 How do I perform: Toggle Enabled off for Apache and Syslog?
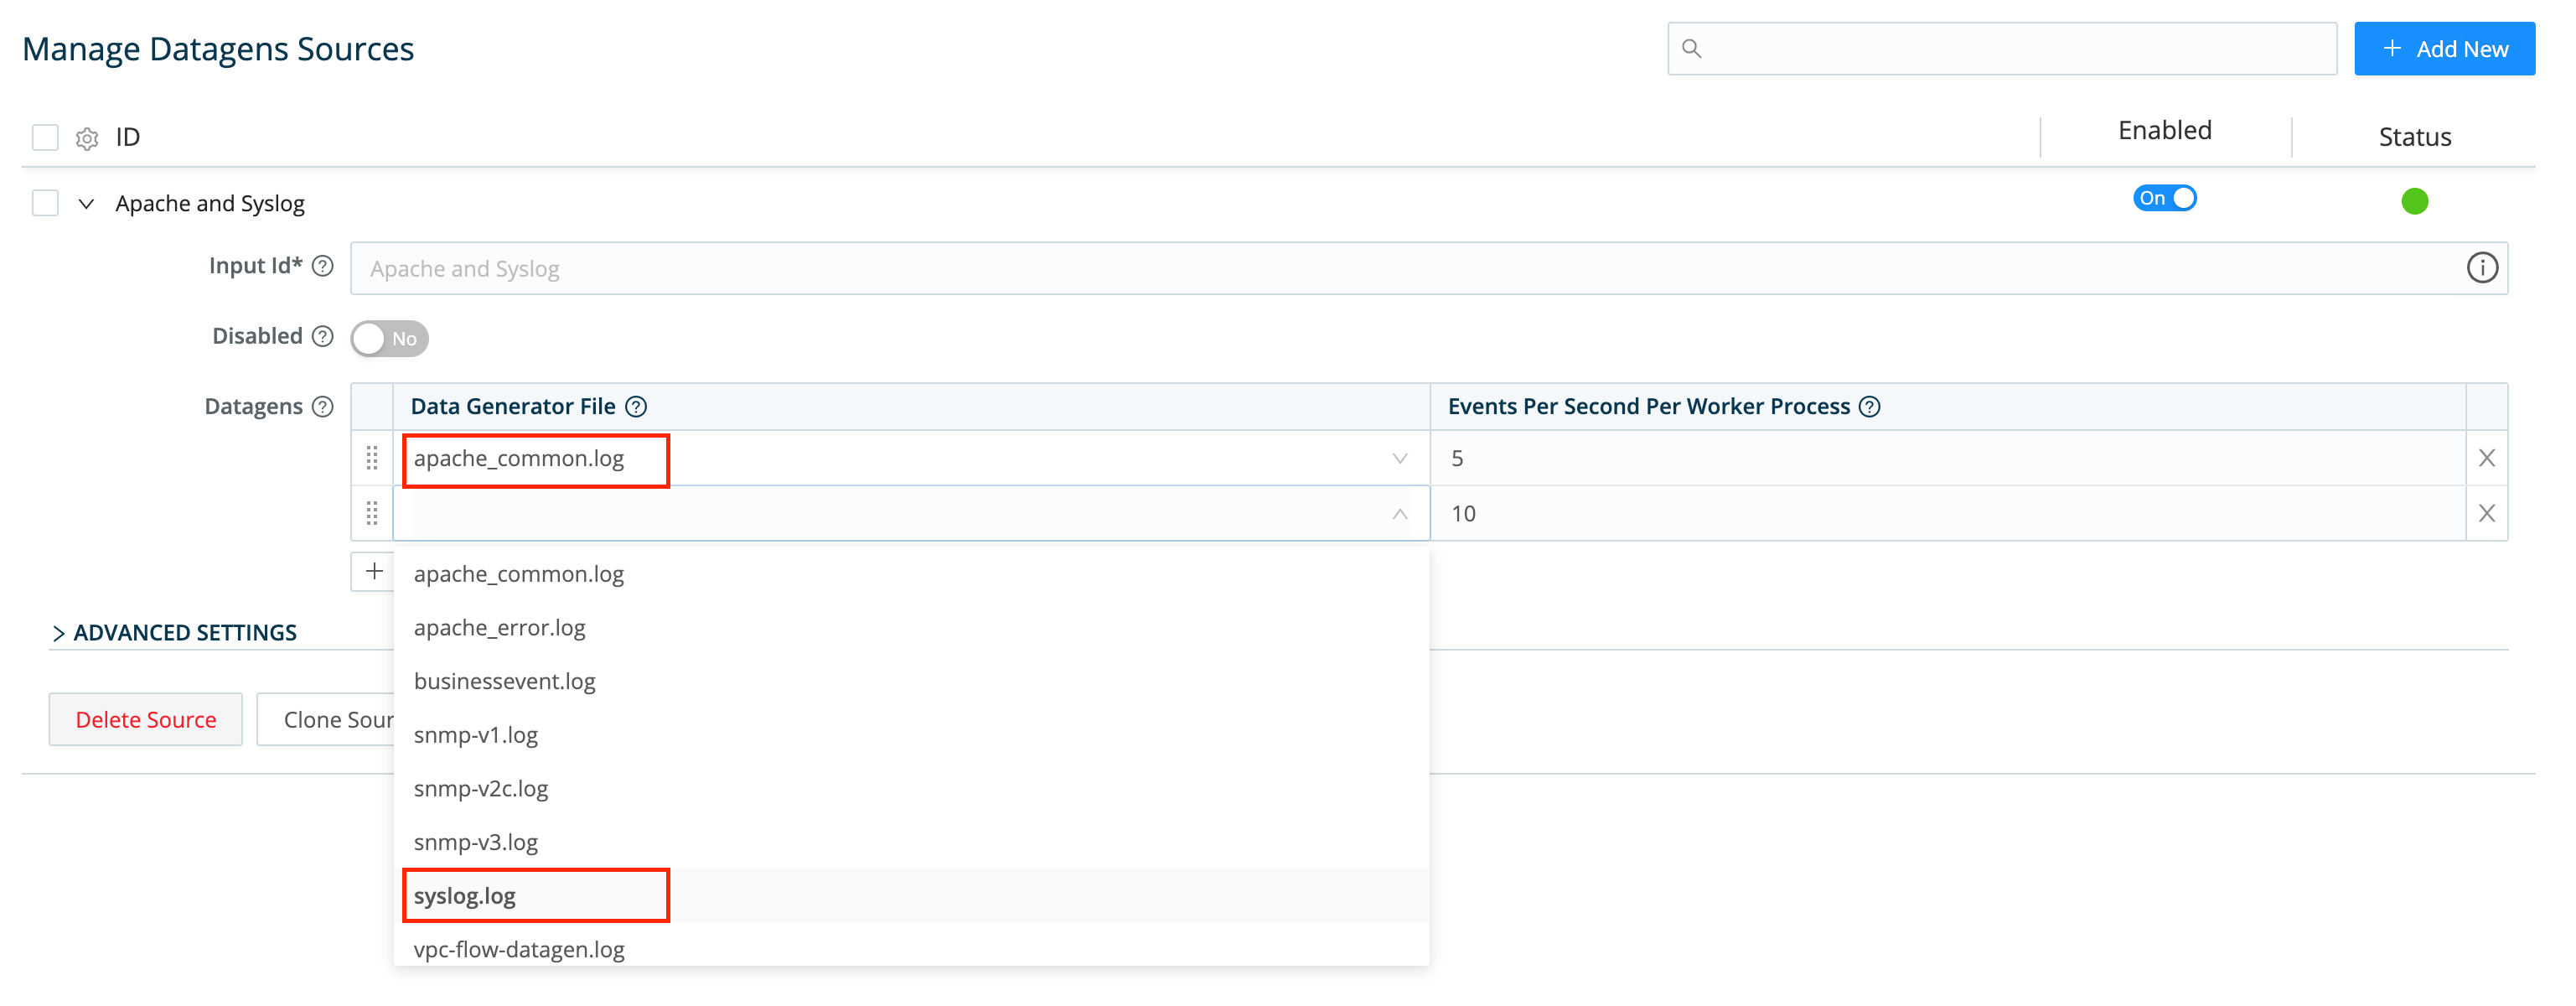tap(2165, 198)
